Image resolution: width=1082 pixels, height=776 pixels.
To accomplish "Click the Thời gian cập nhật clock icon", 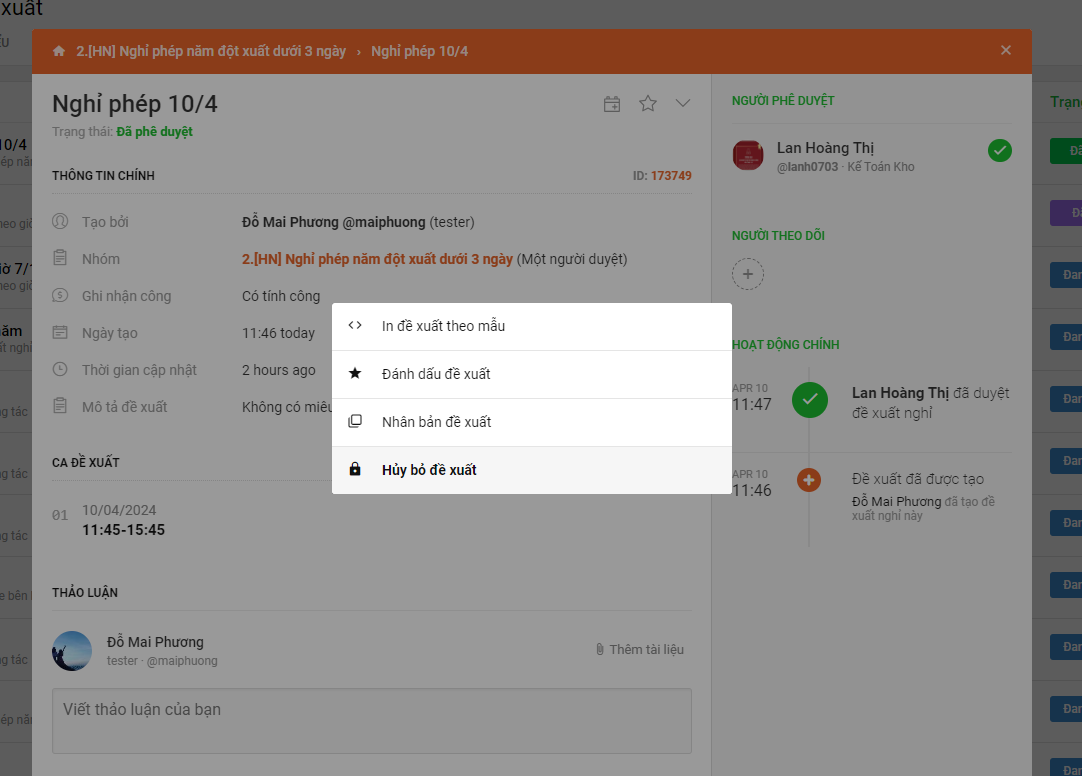I will tap(60, 369).
